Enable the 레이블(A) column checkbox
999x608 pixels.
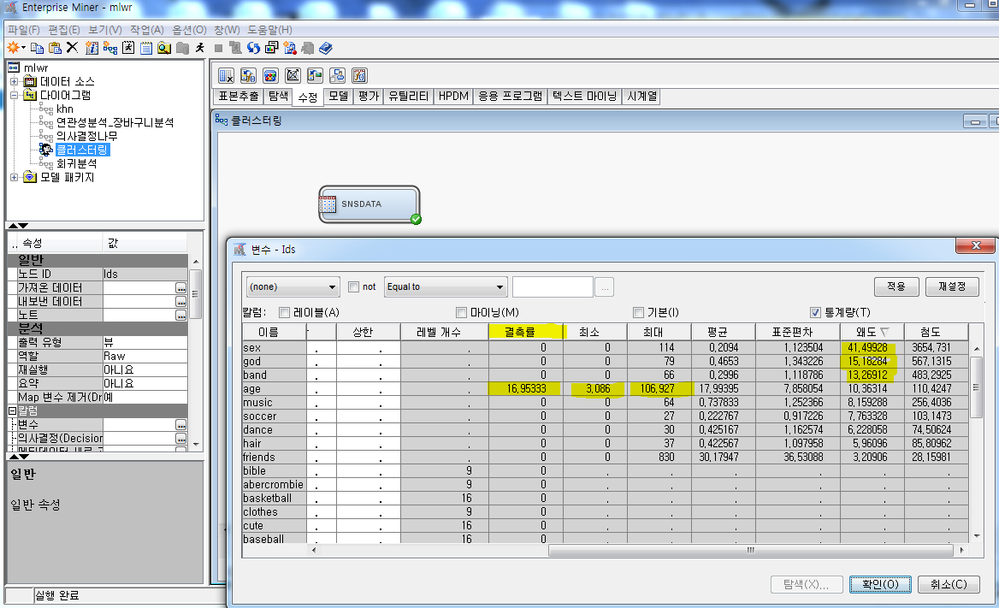(284, 312)
